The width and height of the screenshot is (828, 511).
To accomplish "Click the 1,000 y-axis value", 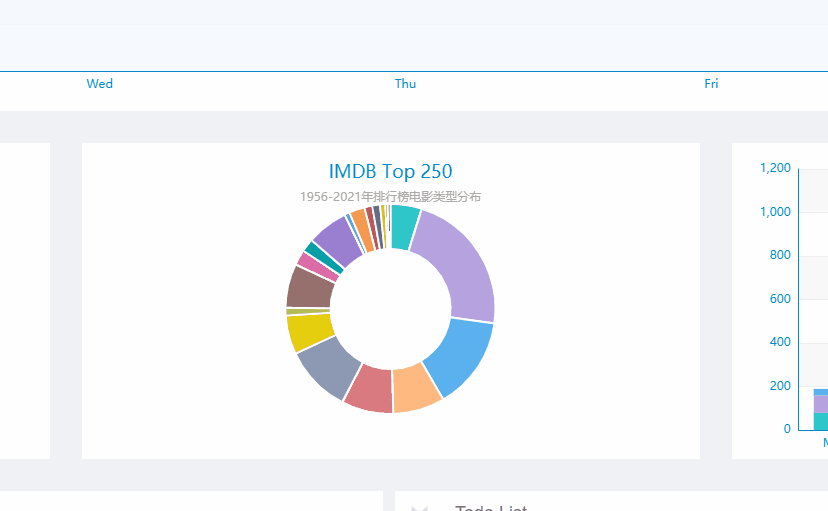I will tap(775, 212).
